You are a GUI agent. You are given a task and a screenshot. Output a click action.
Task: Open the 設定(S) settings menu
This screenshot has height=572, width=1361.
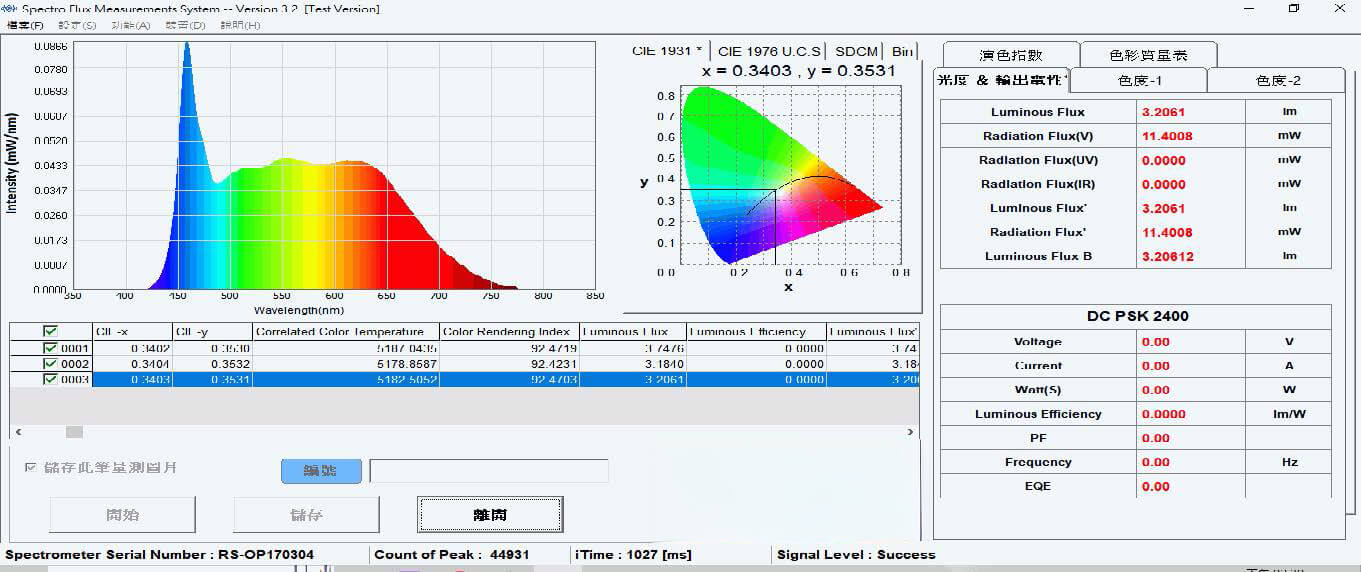[x=77, y=25]
